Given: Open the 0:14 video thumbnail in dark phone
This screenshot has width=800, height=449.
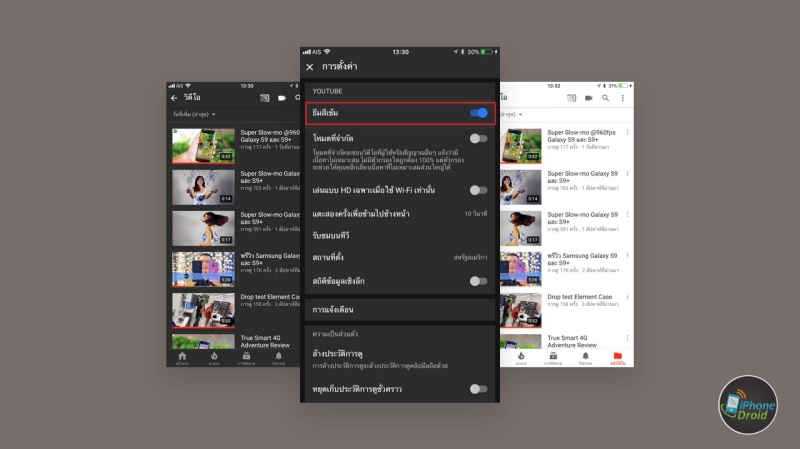Looking at the screenshot, I should pyautogui.click(x=203, y=187).
